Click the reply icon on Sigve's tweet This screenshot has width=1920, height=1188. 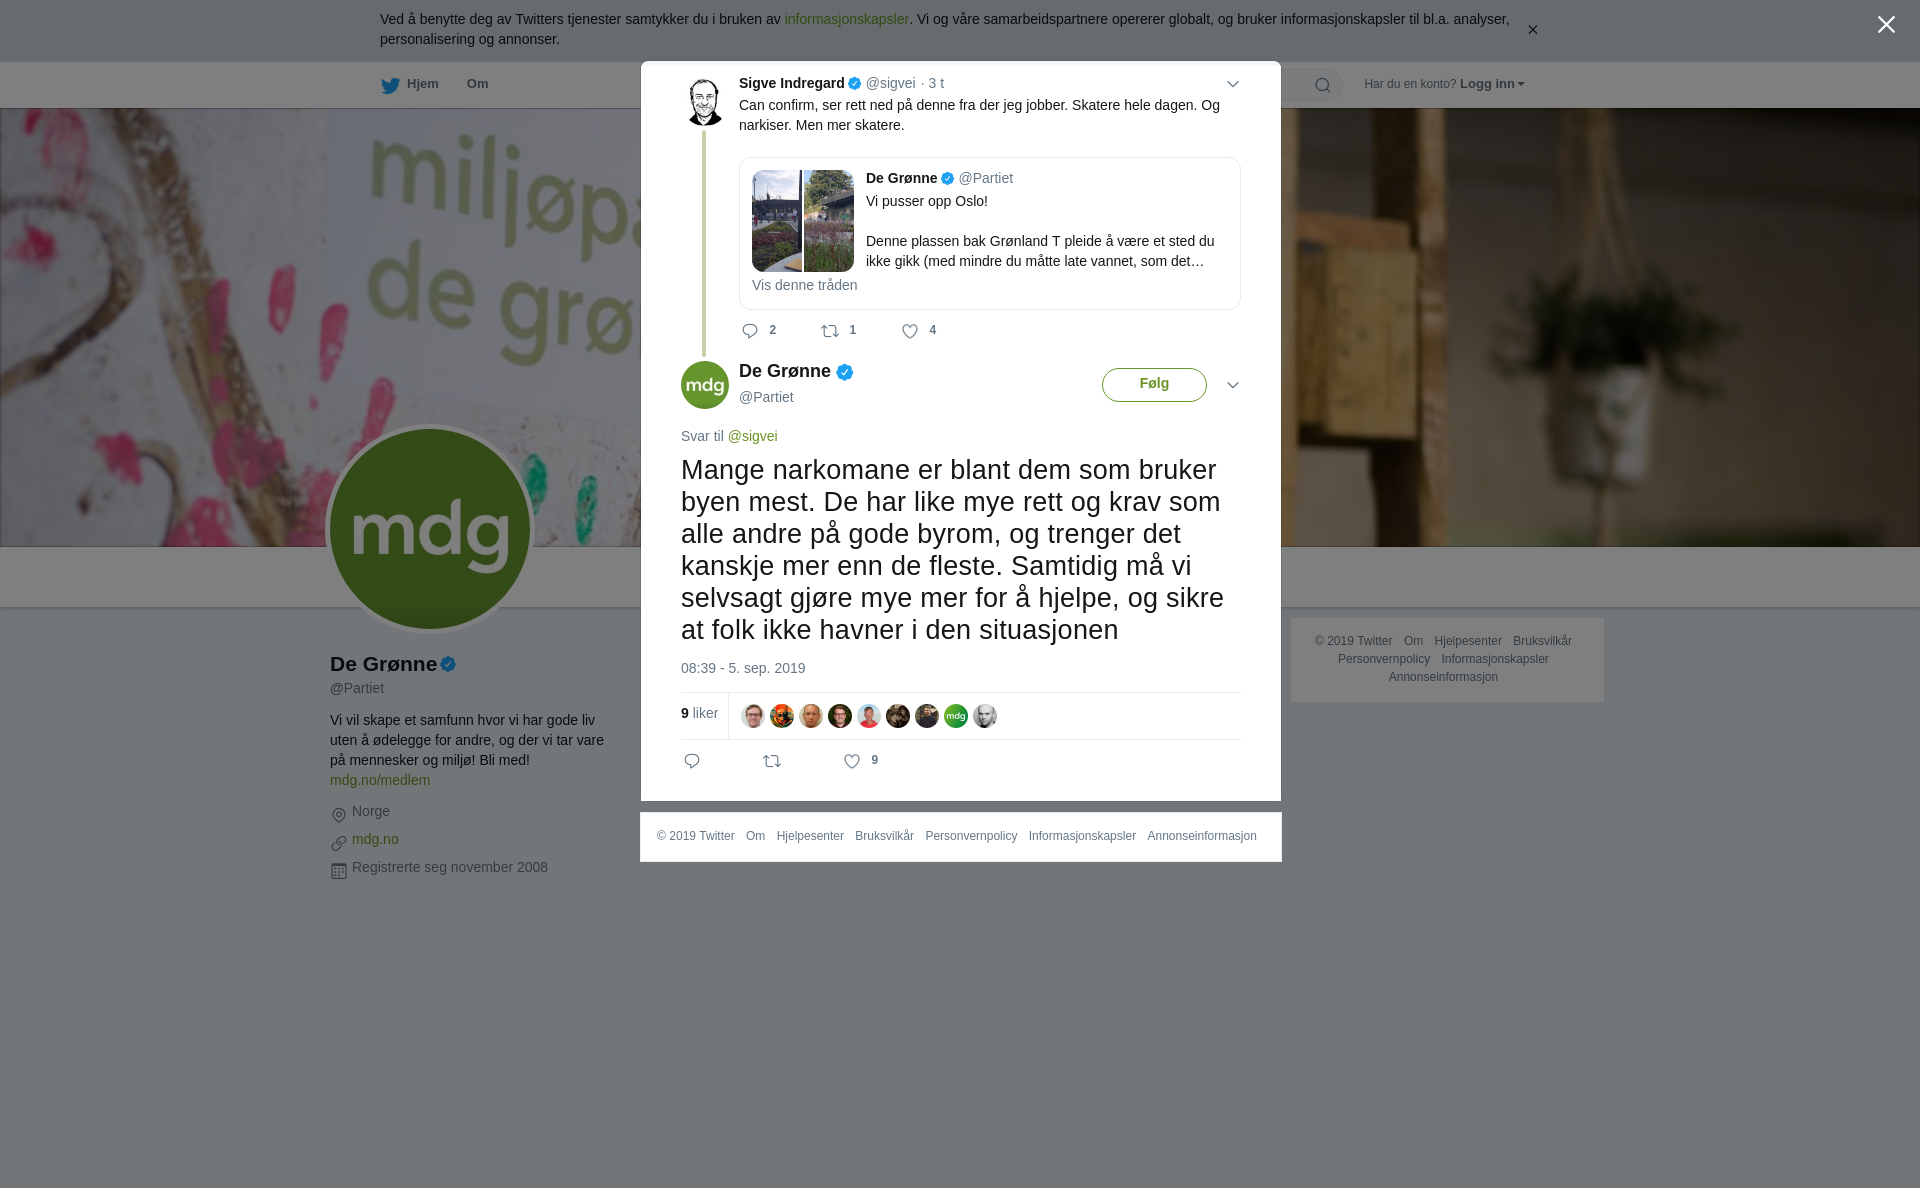tap(750, 331)
